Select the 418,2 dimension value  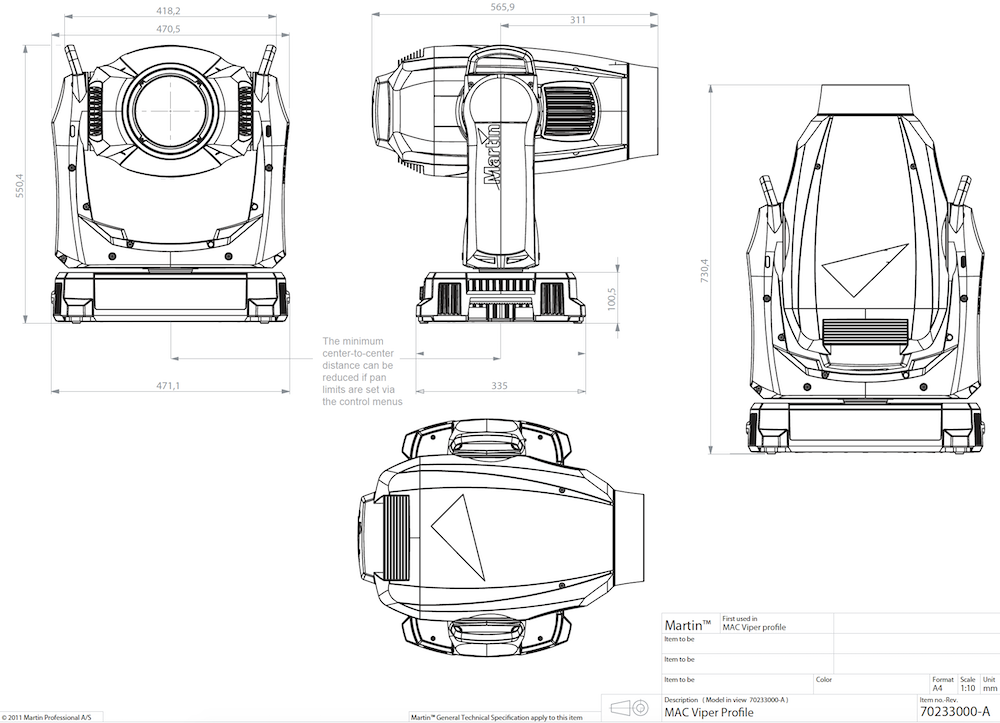(x=168, y=11)
